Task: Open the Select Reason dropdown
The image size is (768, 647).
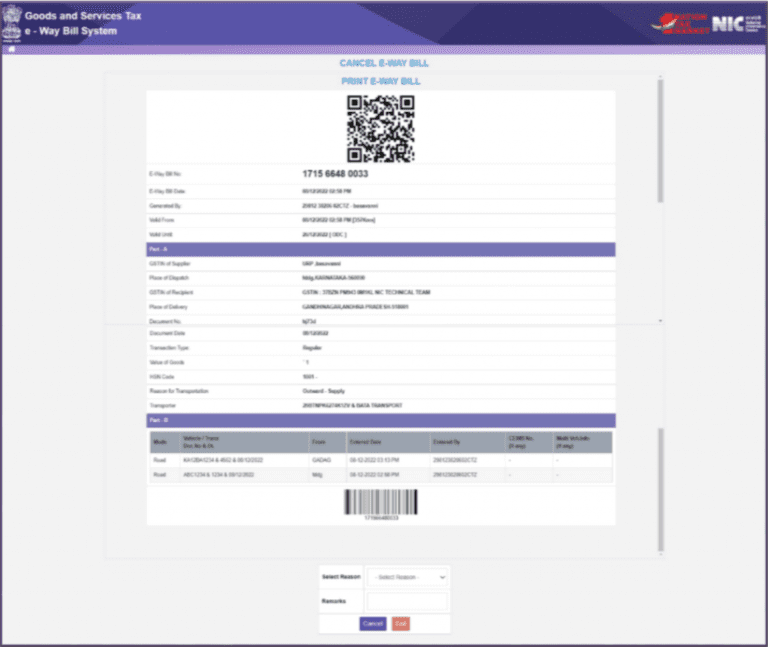Action: (408, 577)
